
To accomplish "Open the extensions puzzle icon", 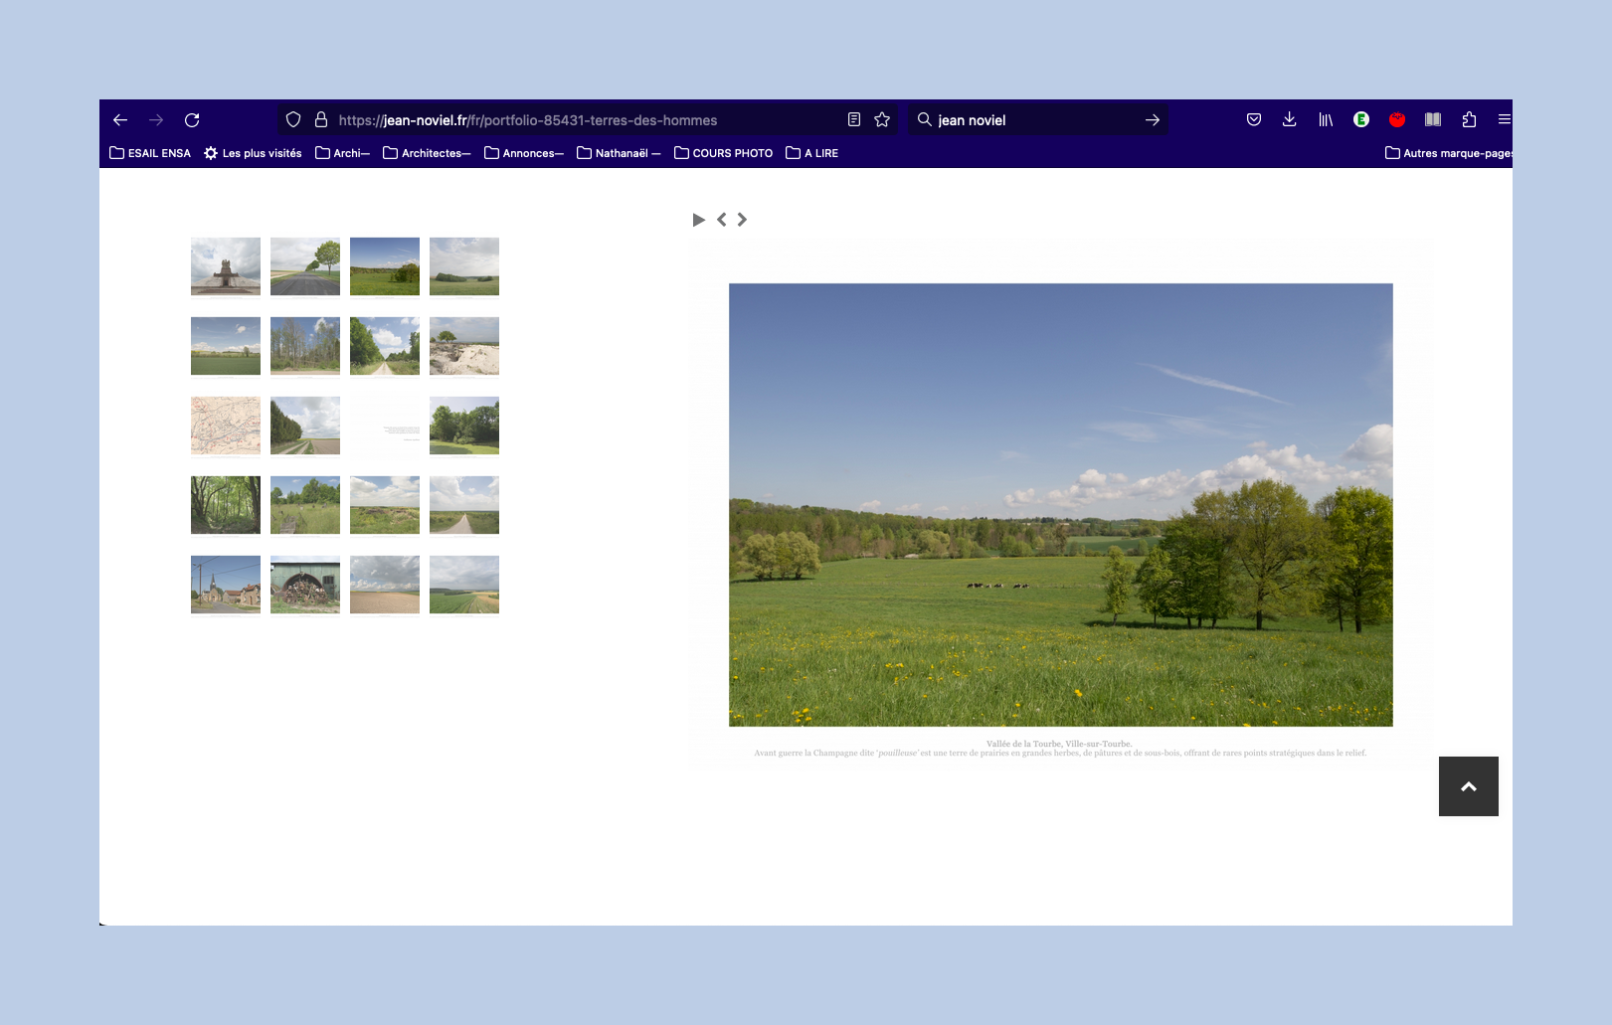I will (1469, 120).
